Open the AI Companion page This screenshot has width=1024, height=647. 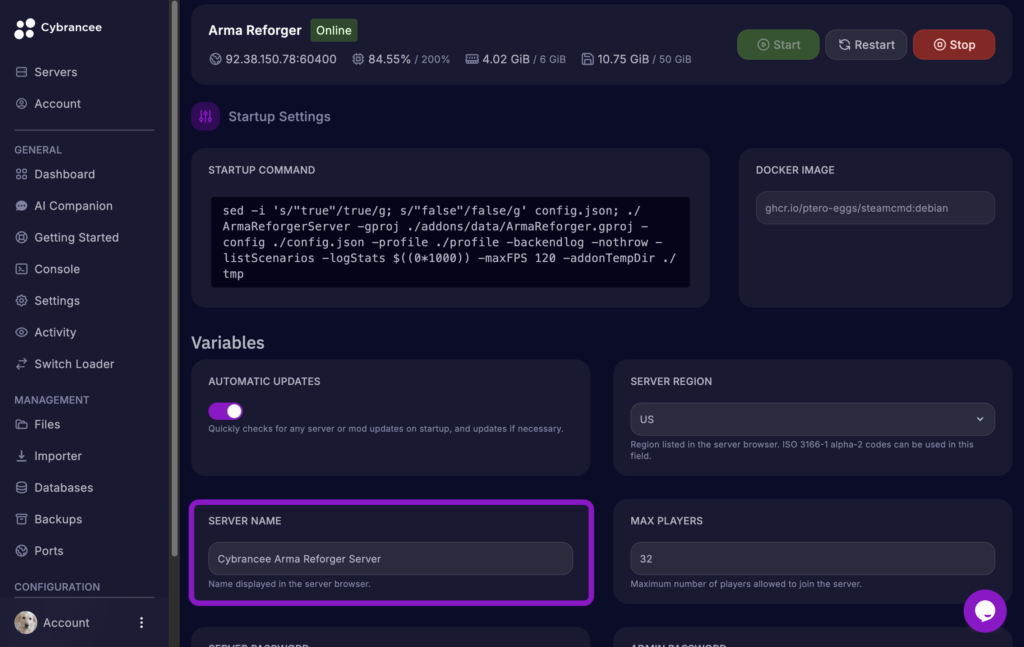coord(73,206)
